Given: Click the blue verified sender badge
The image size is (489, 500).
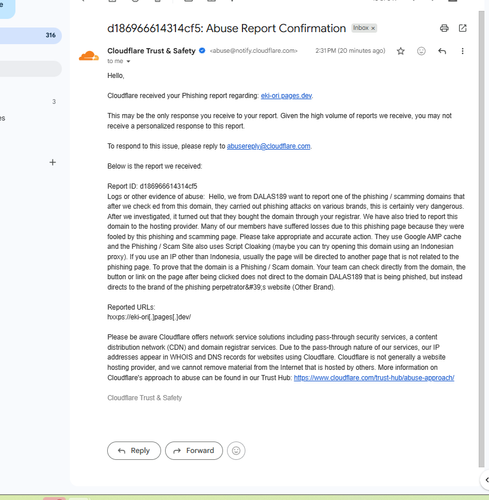Looking at the screenshot, I should (202, 51).
